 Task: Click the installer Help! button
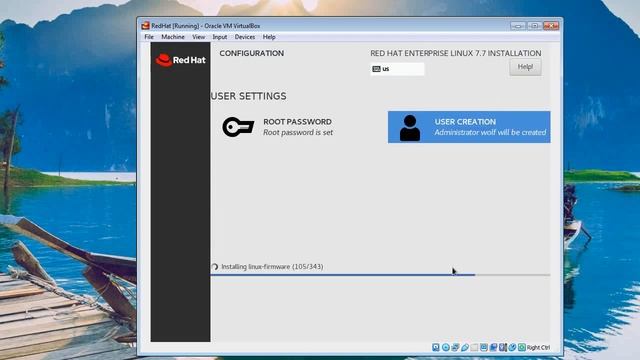(525, 67)
